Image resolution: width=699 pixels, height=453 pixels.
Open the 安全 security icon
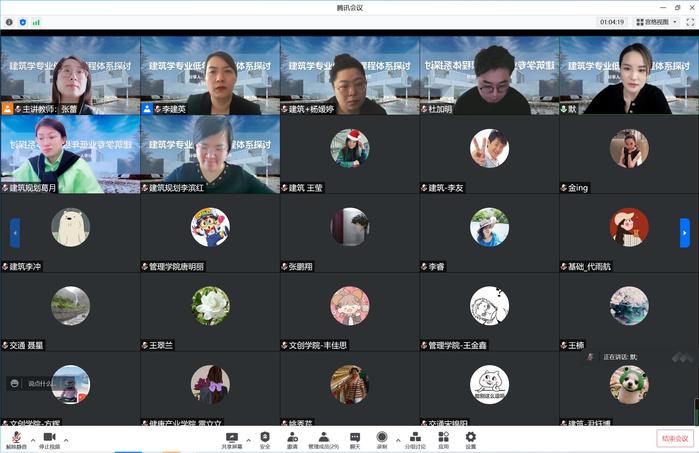coord(265,437)
